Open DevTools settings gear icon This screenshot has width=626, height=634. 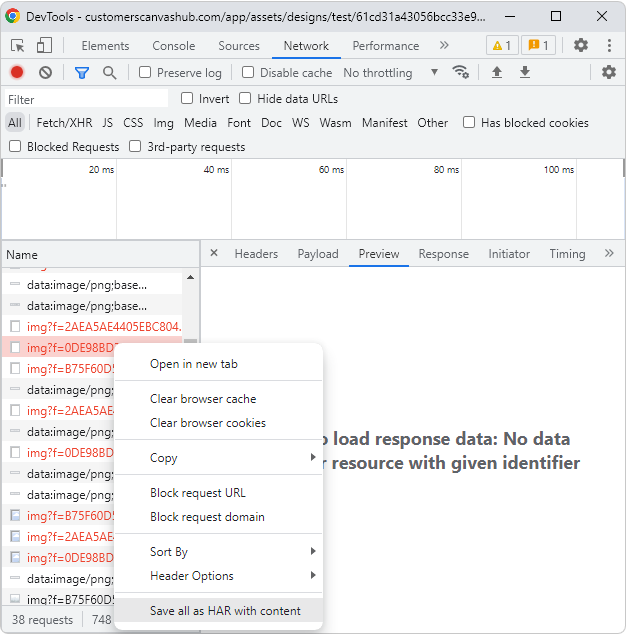(x=581, y=45)
